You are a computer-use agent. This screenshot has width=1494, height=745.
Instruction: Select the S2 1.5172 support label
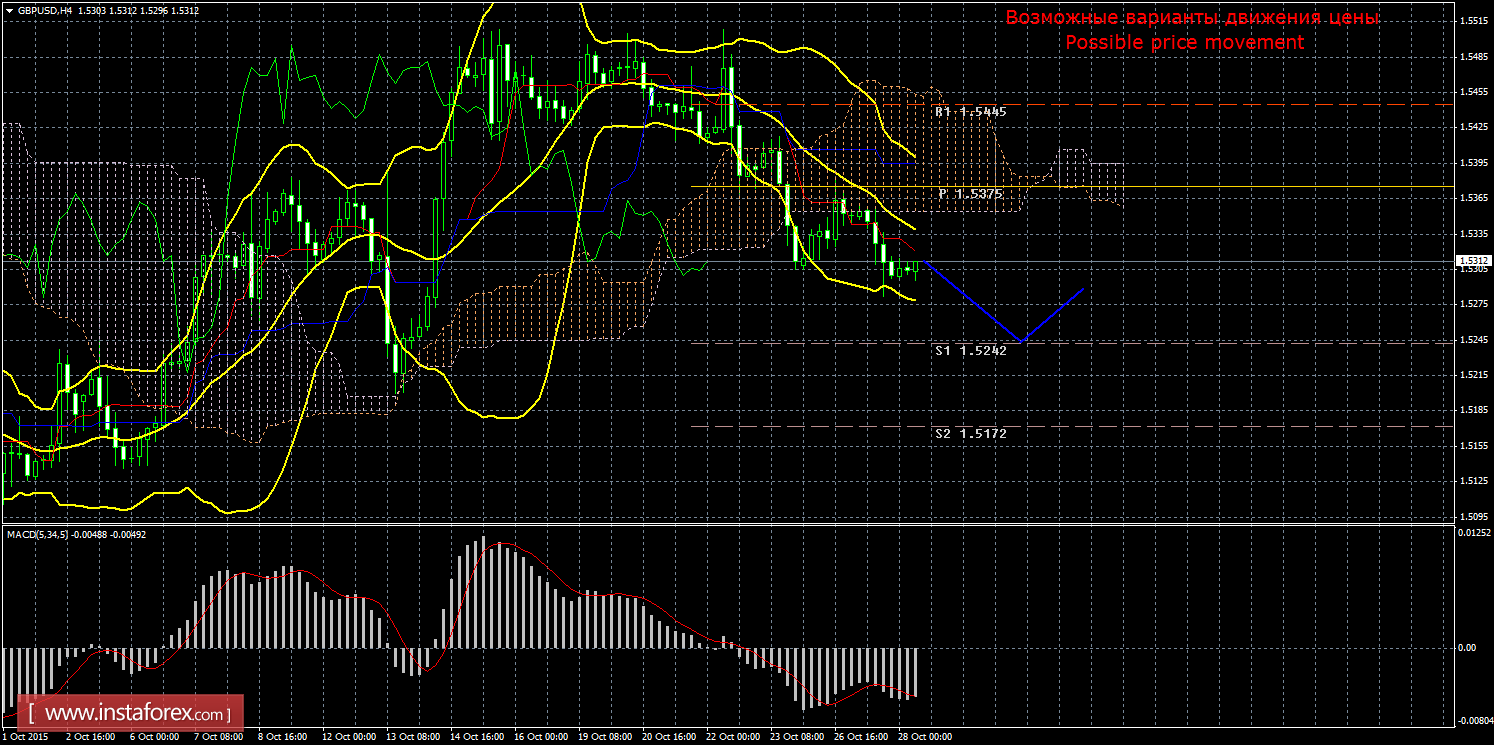[x=970, y=434]
